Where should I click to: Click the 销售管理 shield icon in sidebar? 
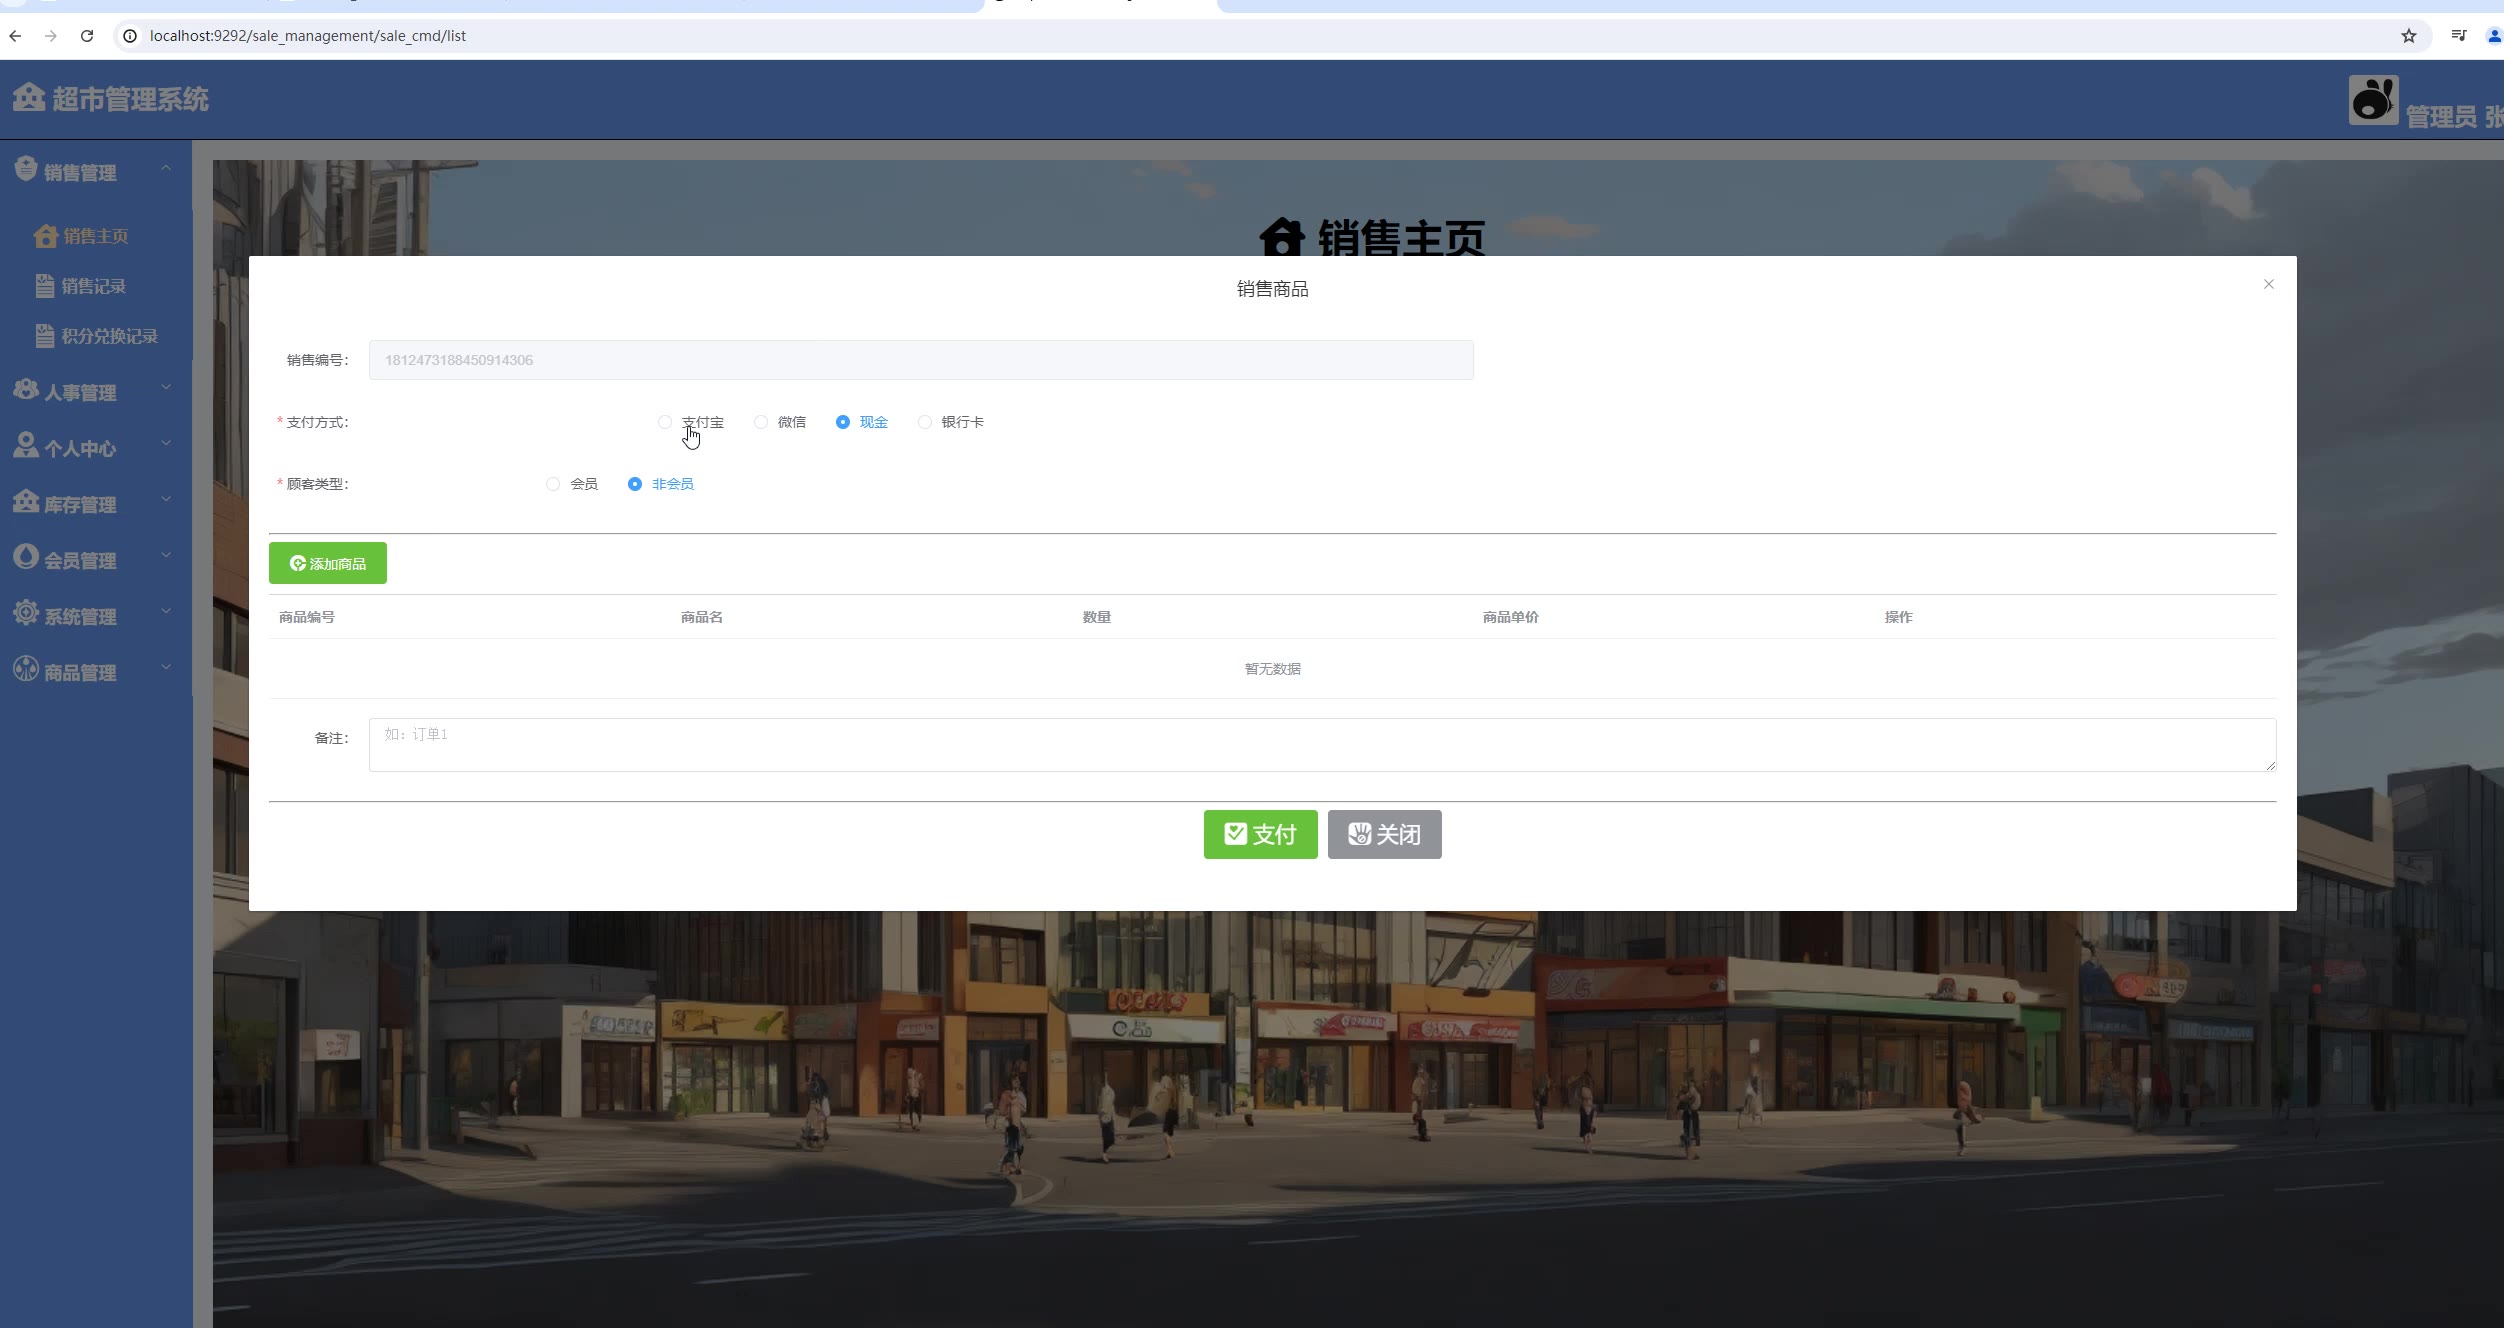[26, 169]
